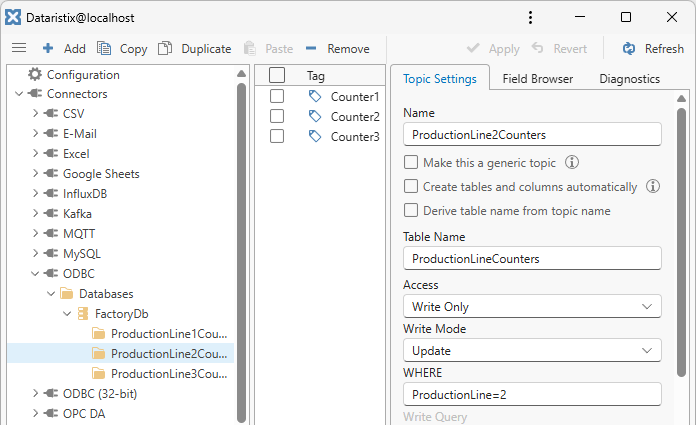Click the InfluxDB connector plug icon

click(51, 193)
